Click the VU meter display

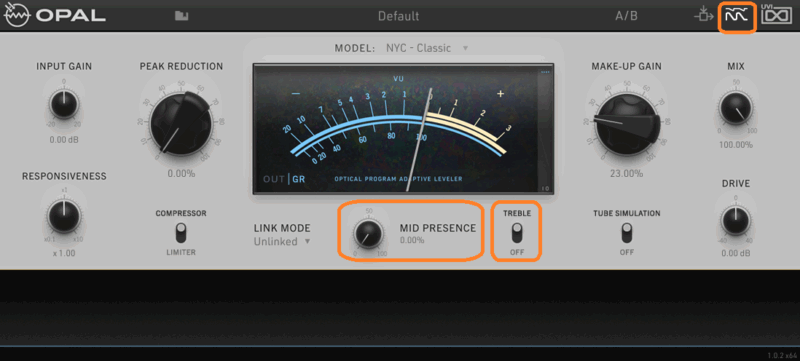pos(403,129)
